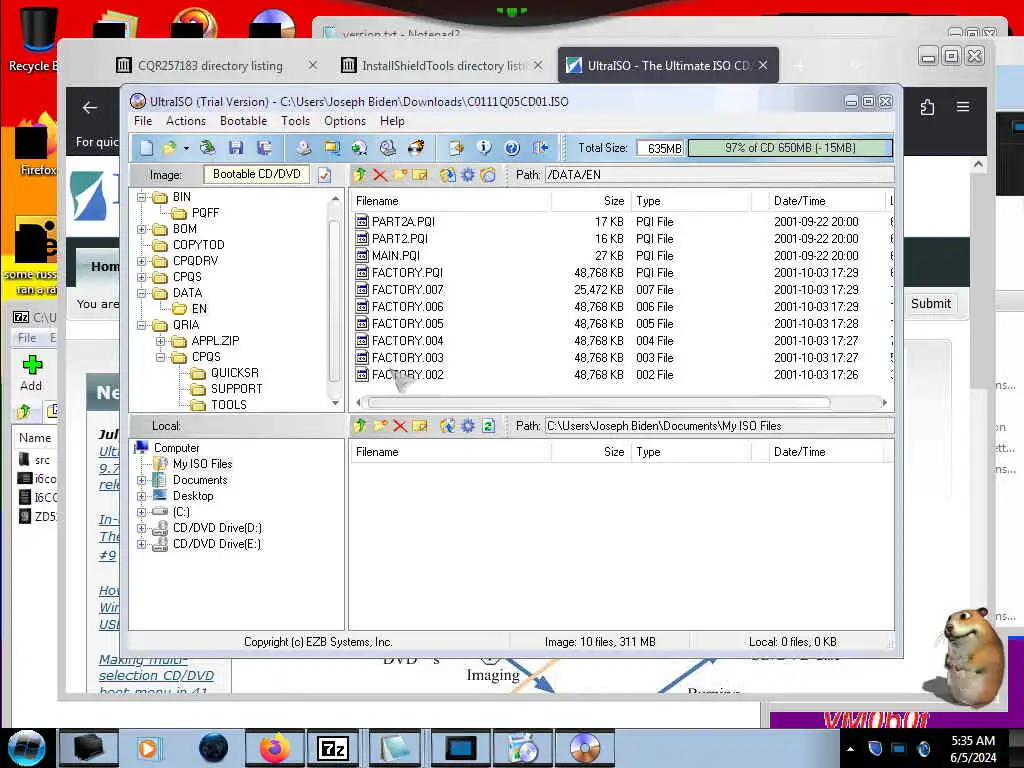Open the dropdown arrow next to Open icon
The height and width of the screenshot is (768, 1024).
point(186,148)
